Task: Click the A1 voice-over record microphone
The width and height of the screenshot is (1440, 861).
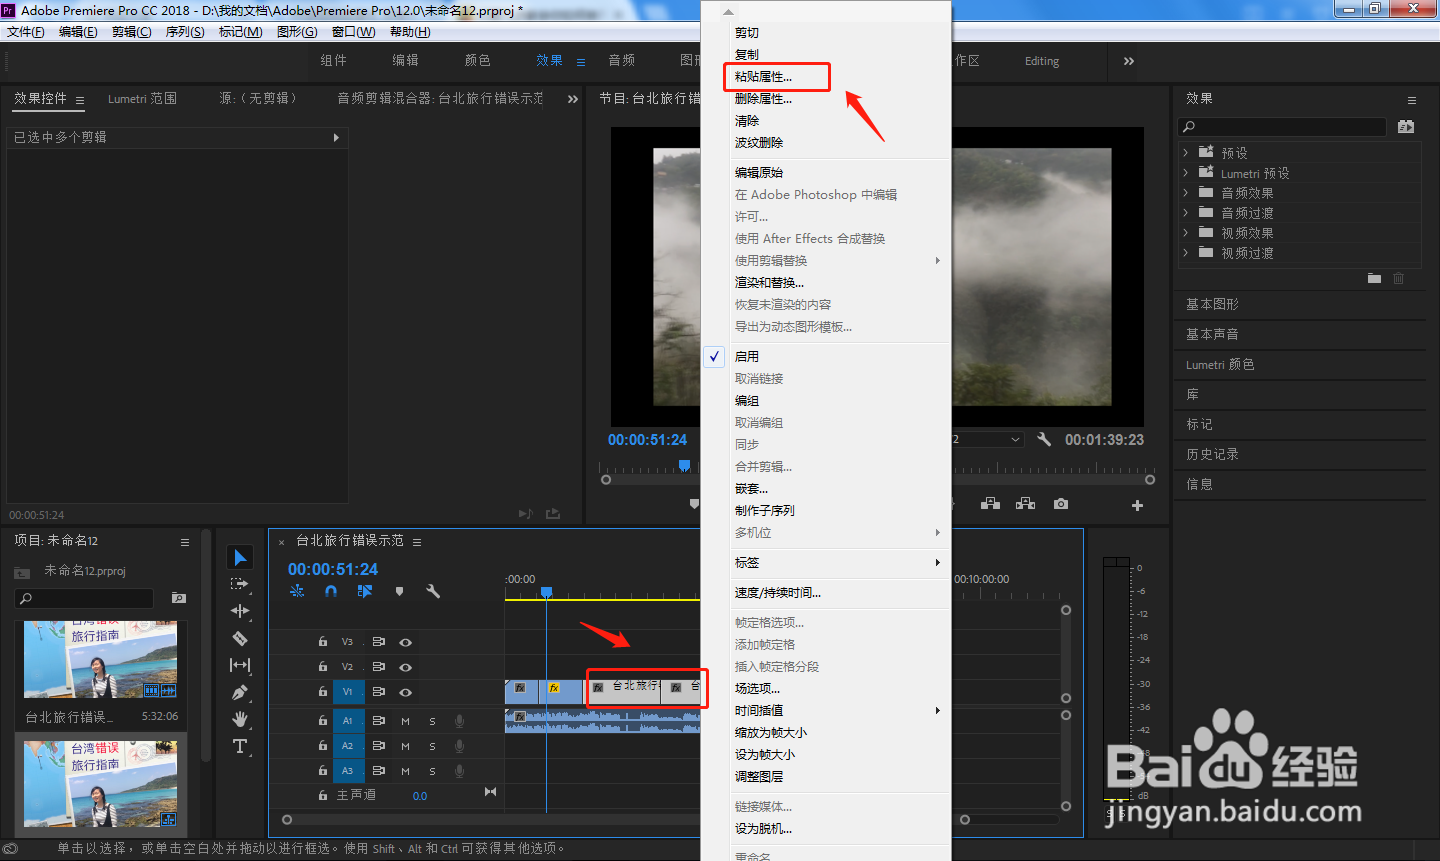Action: pyautogui.click(x=459, y=720)
